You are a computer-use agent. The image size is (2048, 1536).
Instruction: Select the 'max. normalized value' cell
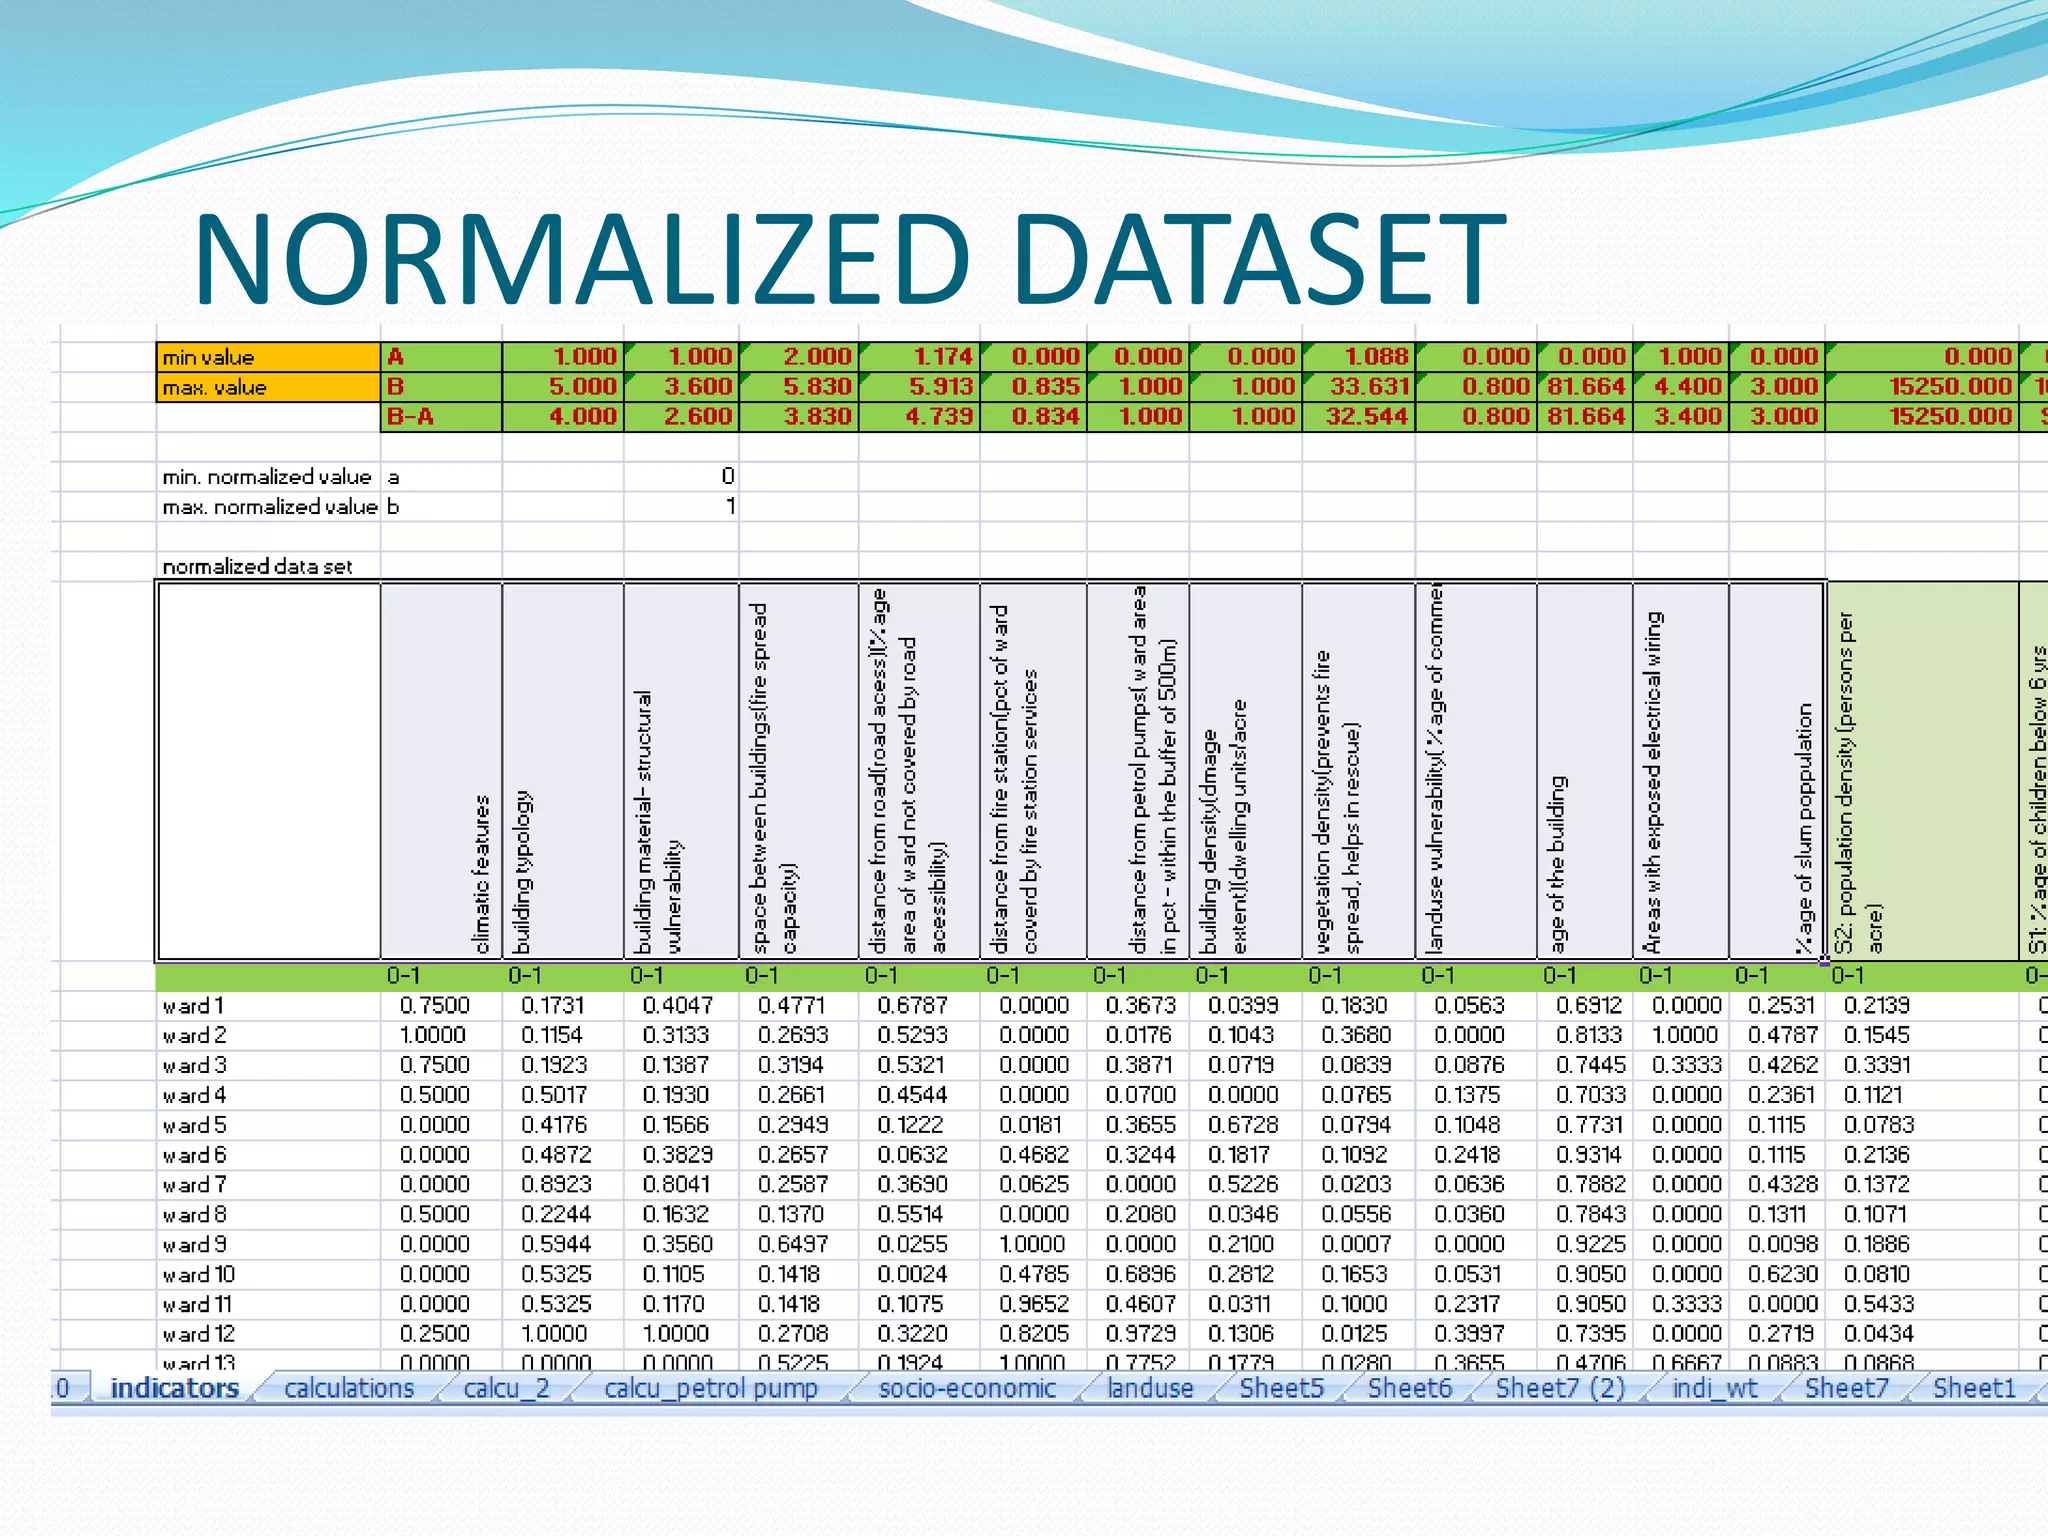click(268, 507)
